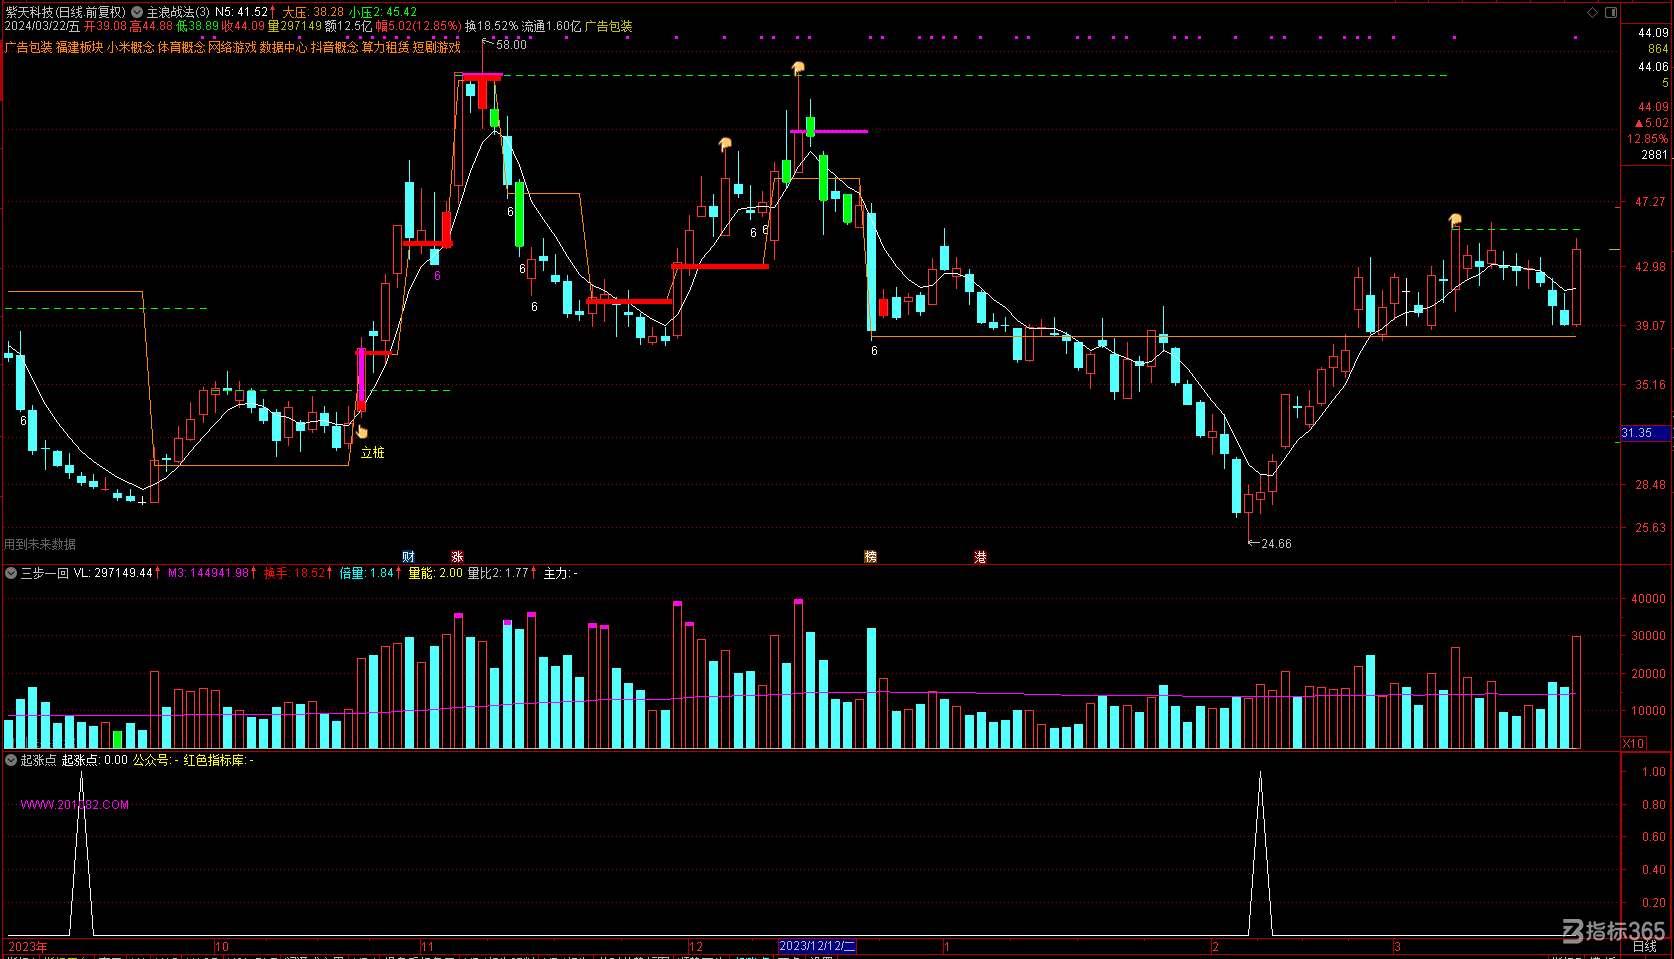The width and height of the screenshot is (1674, 959).
Task: Click the signal icon above the late-November peak
Action: pyautogui.click(x=725, y=144)
